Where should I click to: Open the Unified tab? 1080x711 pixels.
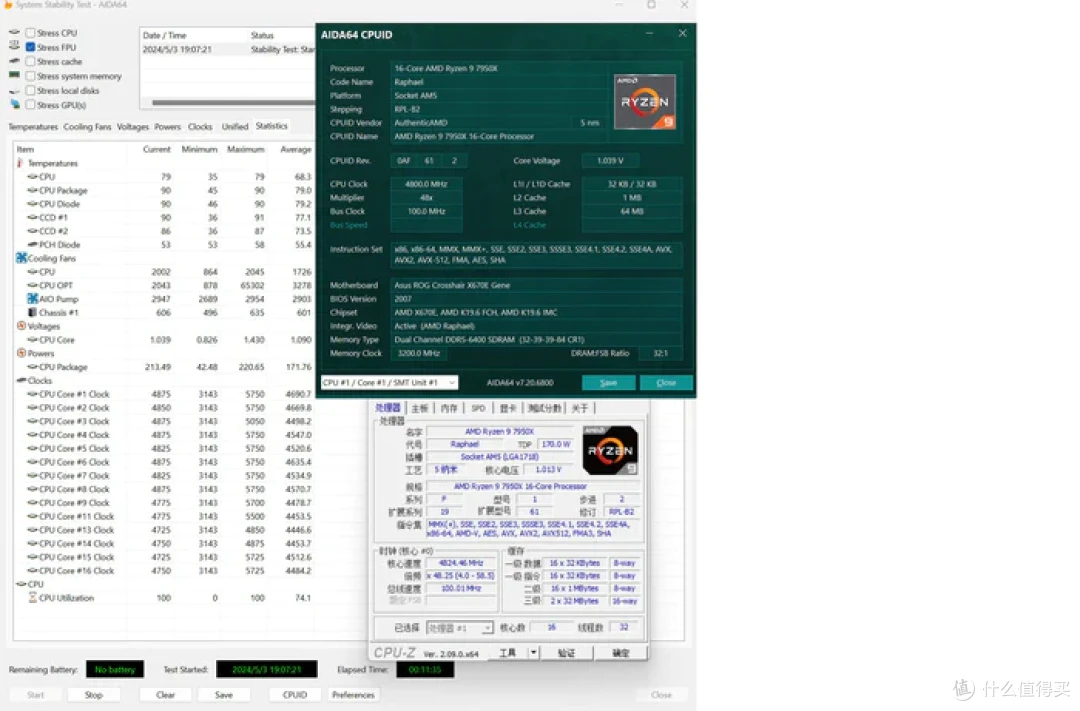pos(235,127)
